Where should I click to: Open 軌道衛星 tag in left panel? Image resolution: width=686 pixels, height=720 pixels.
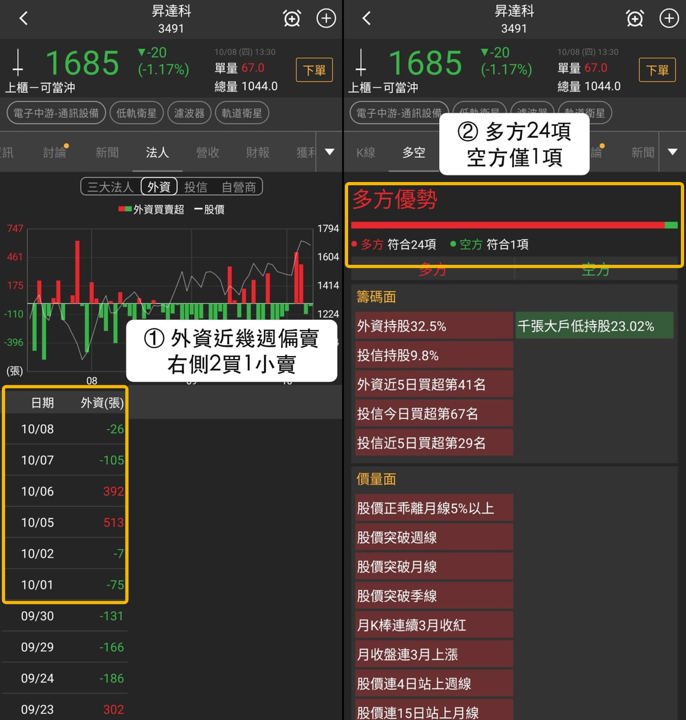(242, 113)
